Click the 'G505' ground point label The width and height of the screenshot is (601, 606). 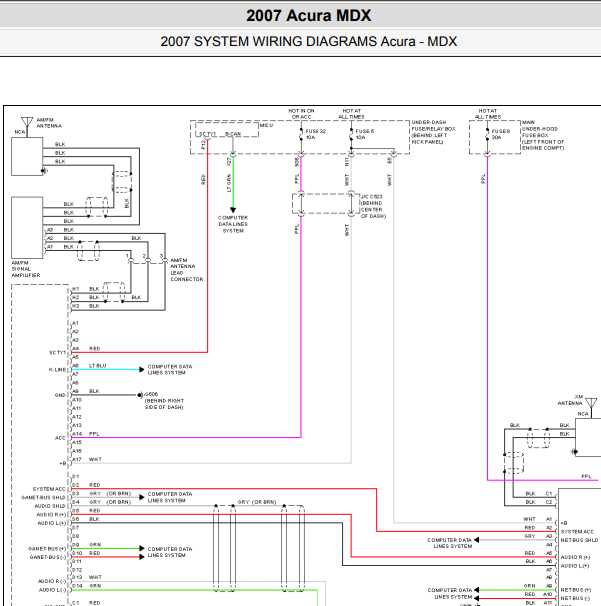[151, 394]
